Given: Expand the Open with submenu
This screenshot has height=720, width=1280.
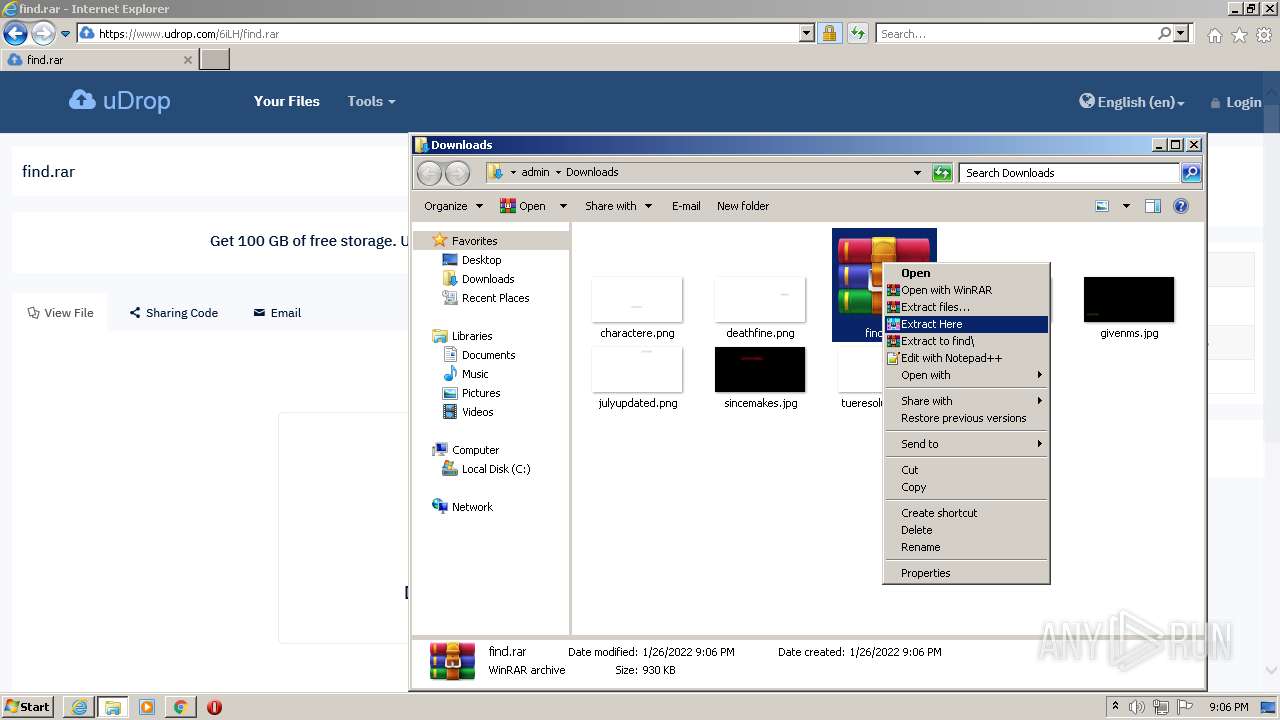Looking at the screenshot, I should (966, 375).
